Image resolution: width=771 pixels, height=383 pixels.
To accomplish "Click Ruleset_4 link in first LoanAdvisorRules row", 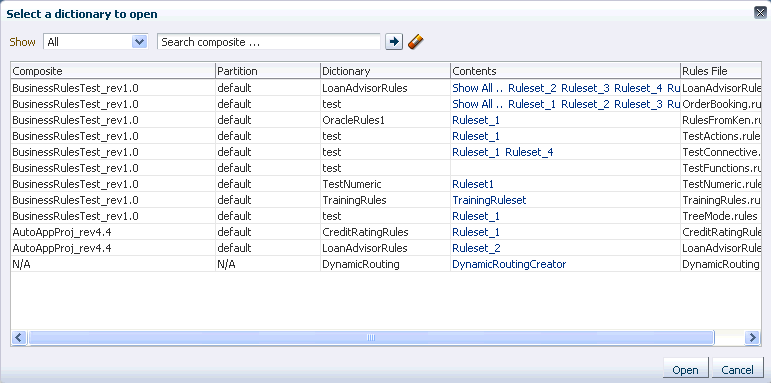I will (x=638, y=88).
